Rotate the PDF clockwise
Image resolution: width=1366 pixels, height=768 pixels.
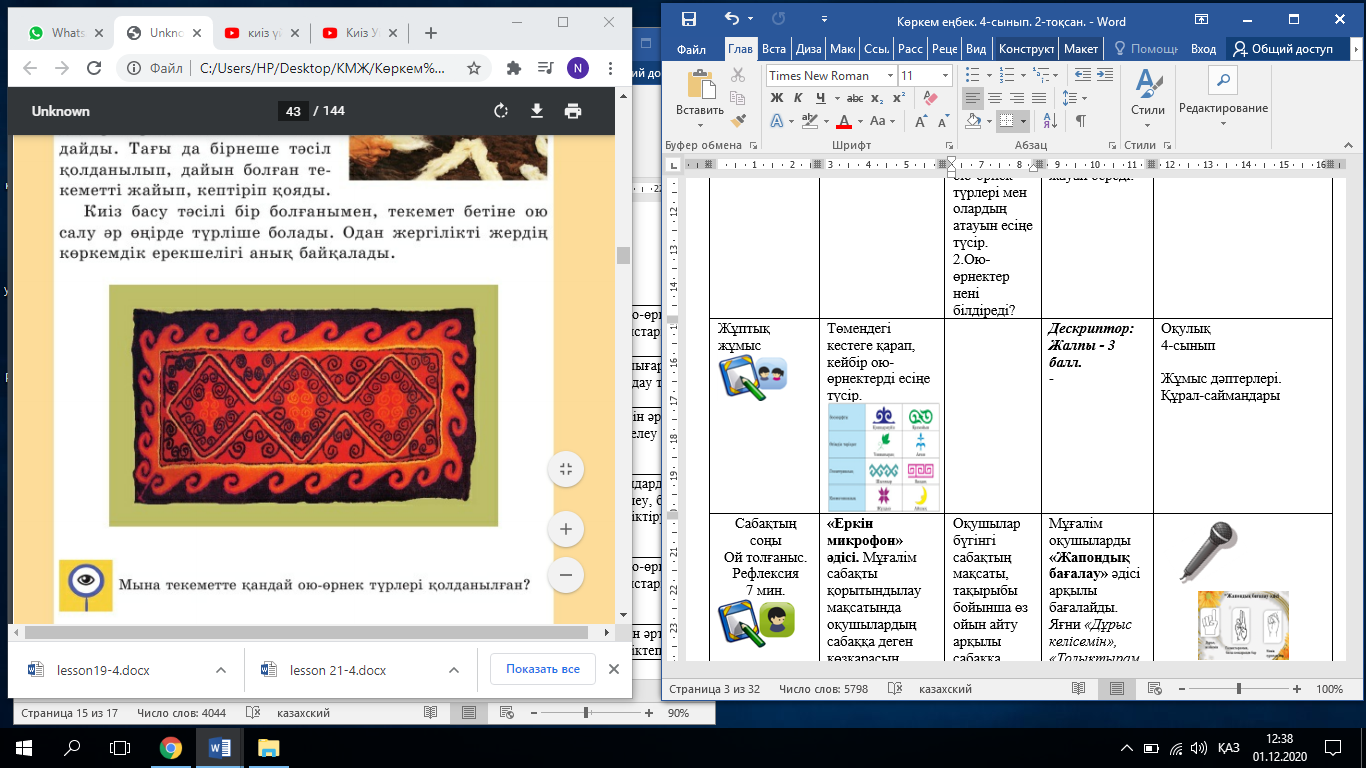coord(501,111)
